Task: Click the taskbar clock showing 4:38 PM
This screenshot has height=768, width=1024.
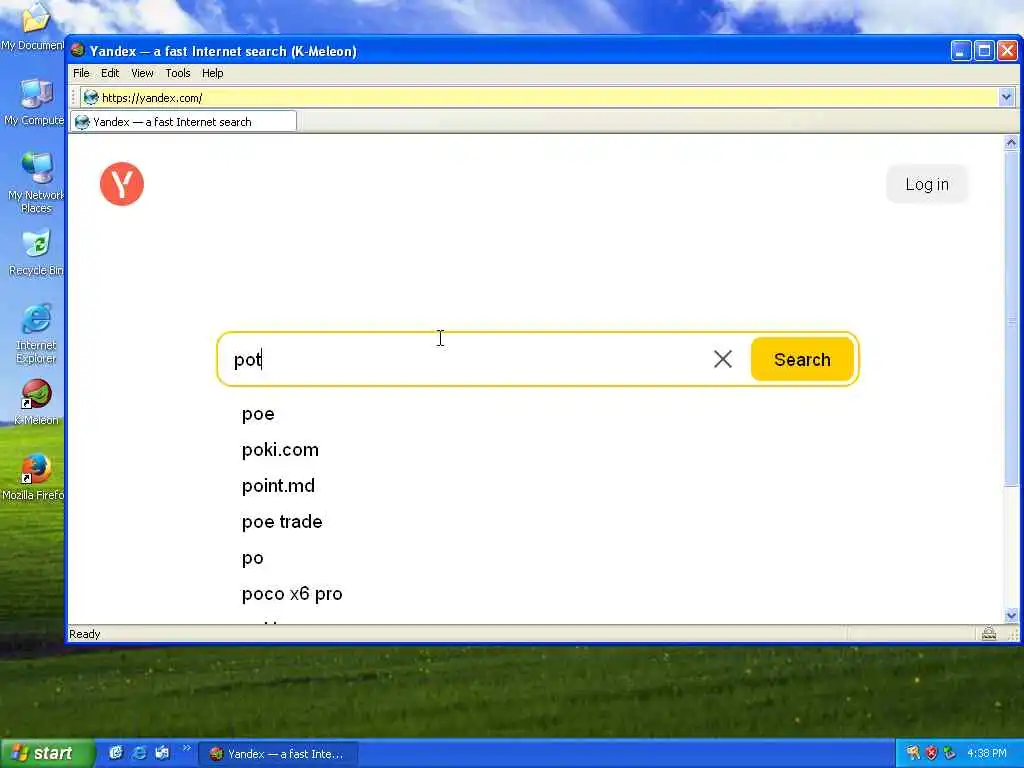Action: (986, 754)
